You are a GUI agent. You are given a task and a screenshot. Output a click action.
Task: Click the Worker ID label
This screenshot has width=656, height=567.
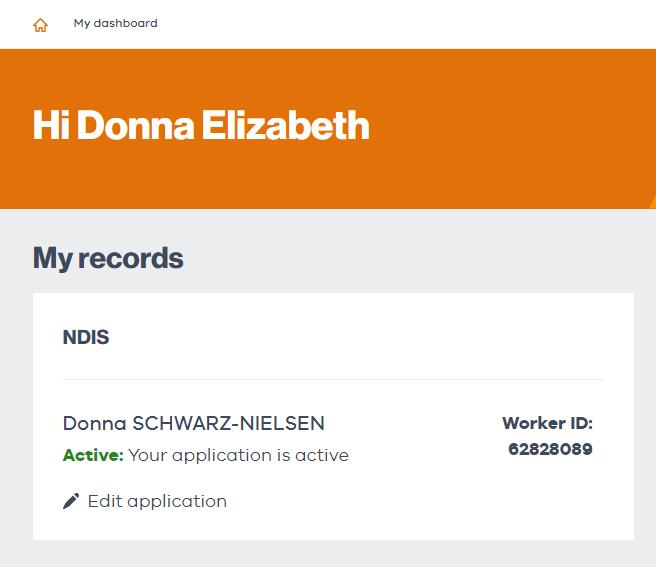547,423
